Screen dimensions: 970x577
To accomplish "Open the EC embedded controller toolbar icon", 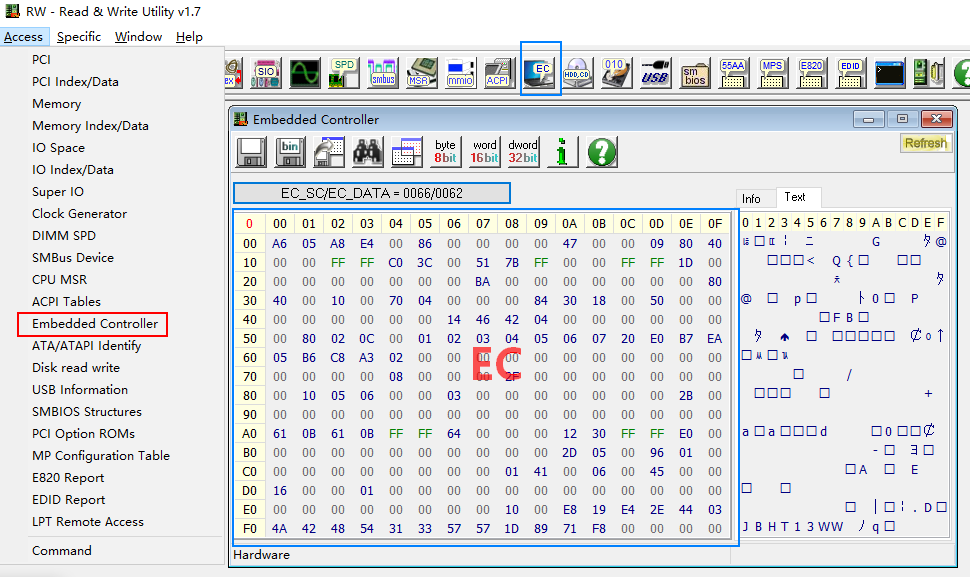I will 539,73.
